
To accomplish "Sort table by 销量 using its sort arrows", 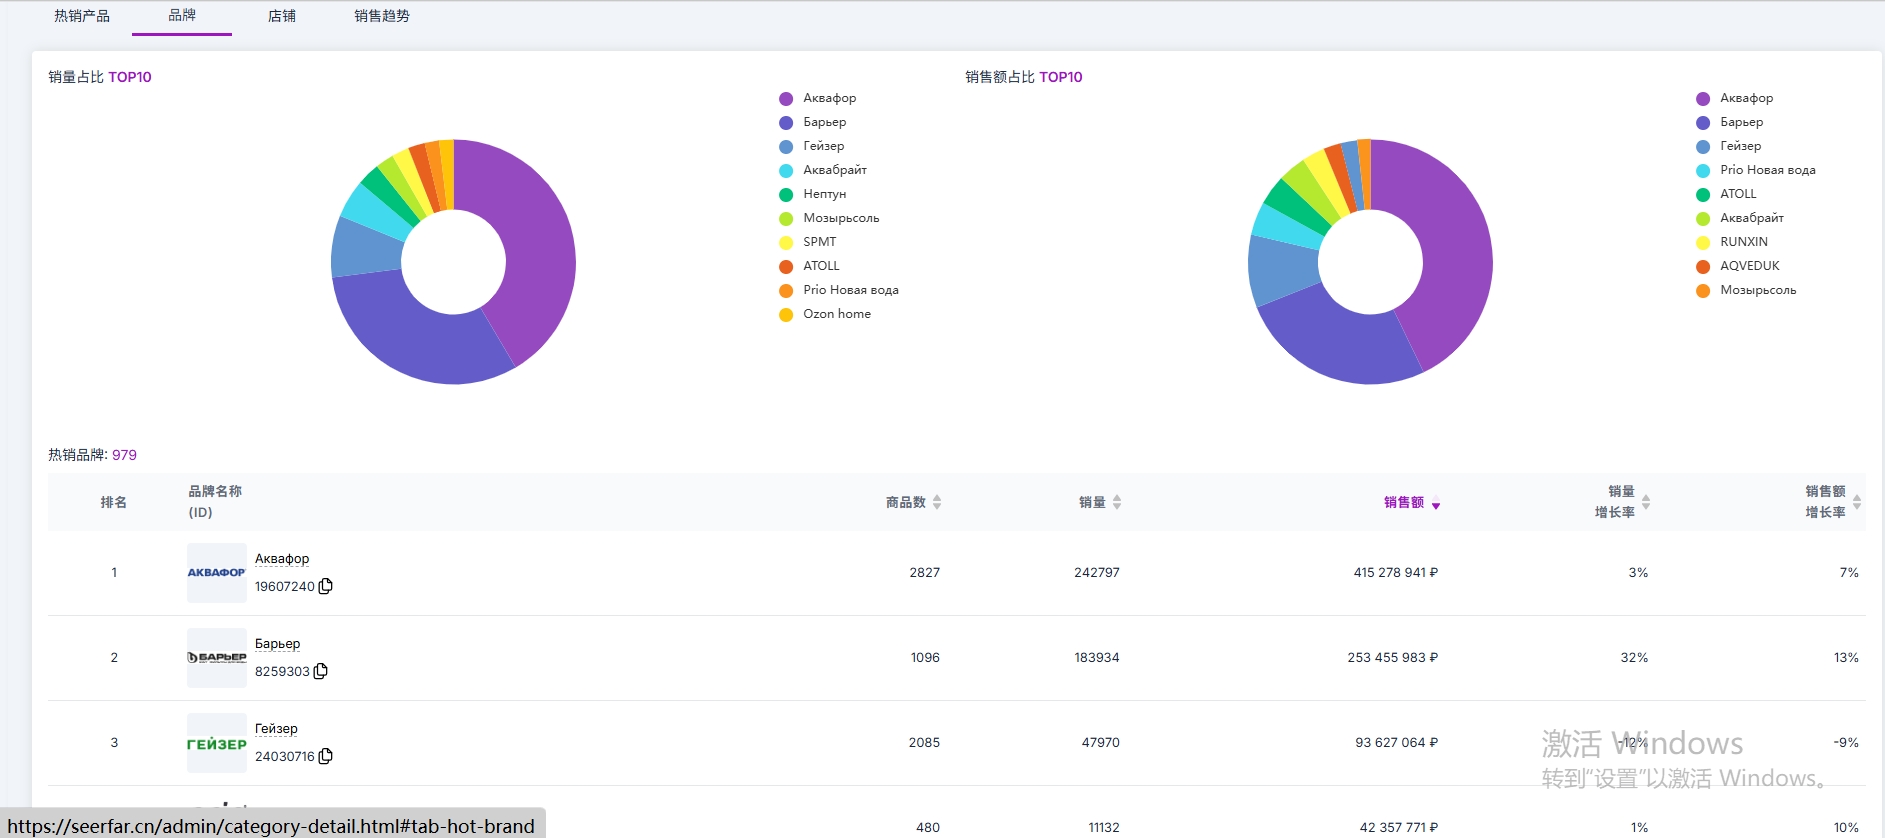I will [1117, 502].
